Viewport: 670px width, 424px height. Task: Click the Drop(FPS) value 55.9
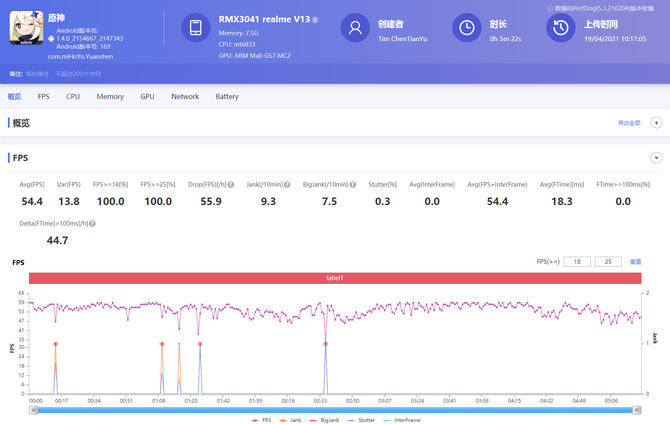[211, 202]
